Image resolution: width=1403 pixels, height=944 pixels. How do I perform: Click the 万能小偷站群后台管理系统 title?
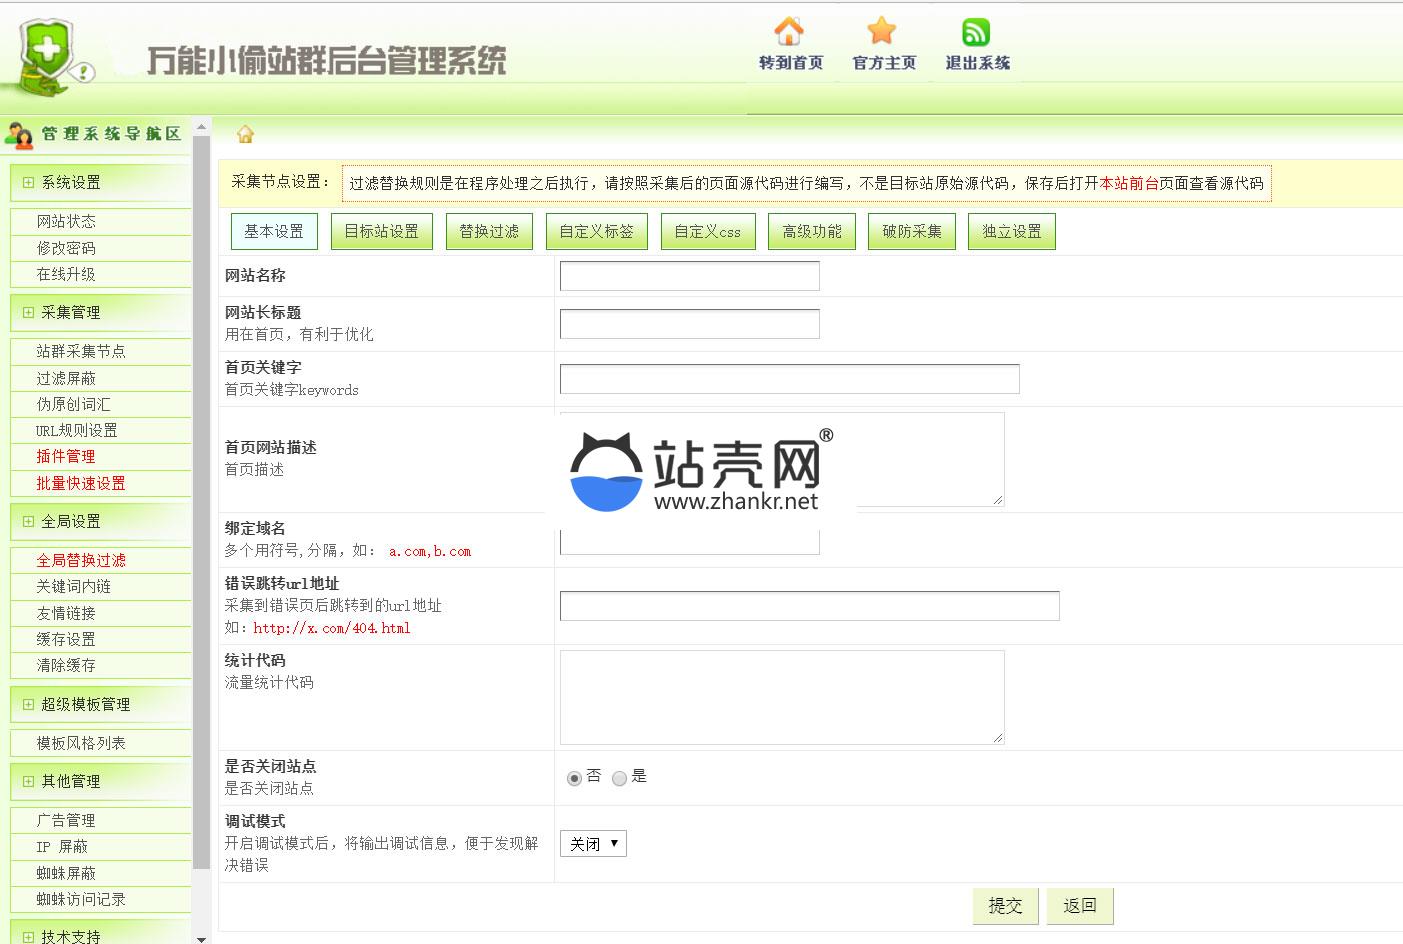pos(326,61)
